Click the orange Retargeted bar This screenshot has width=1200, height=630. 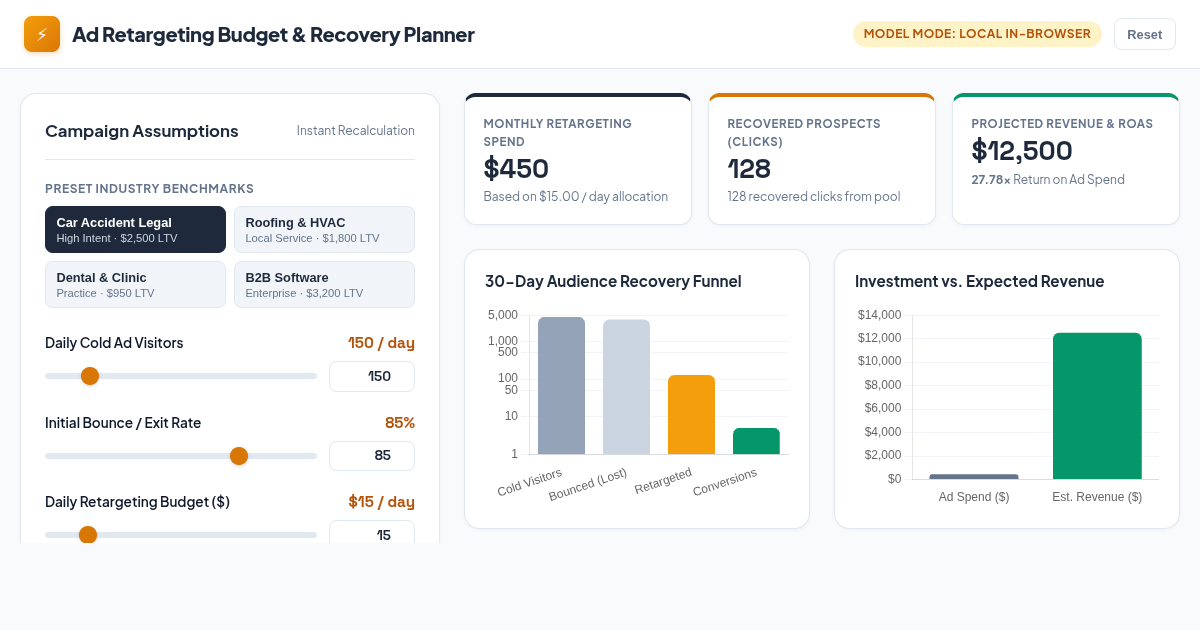(x=692, y=415)
